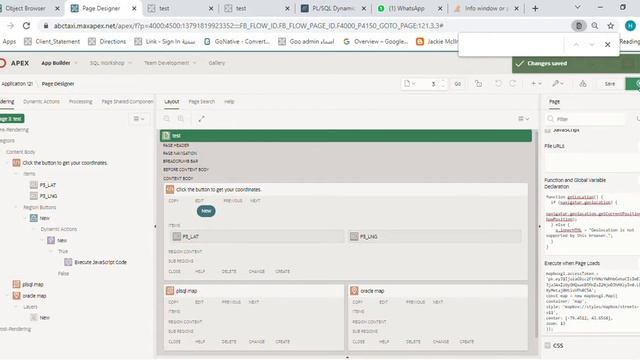The width and height of the screenshot is (640, 360).
Task: Open the page selector icon in toolbar
Action: [x=409, y=84]
